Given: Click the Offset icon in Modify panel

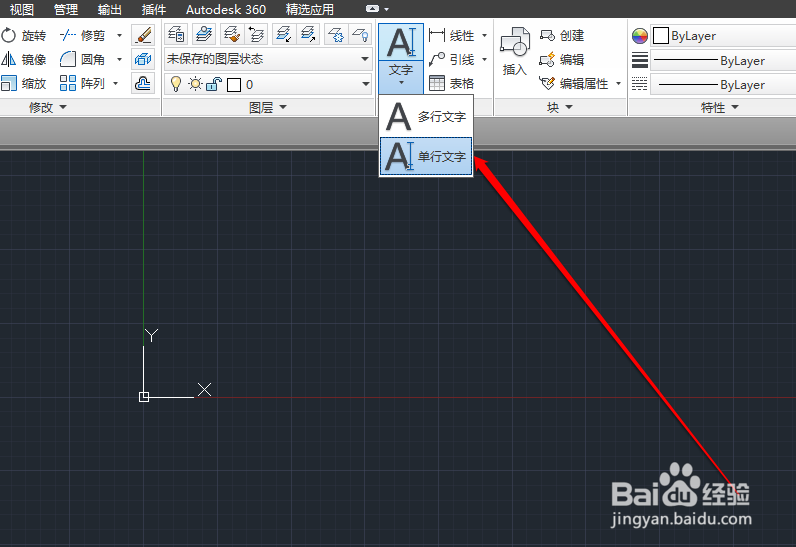Looking at the screenshot, I should click(143, 83).
